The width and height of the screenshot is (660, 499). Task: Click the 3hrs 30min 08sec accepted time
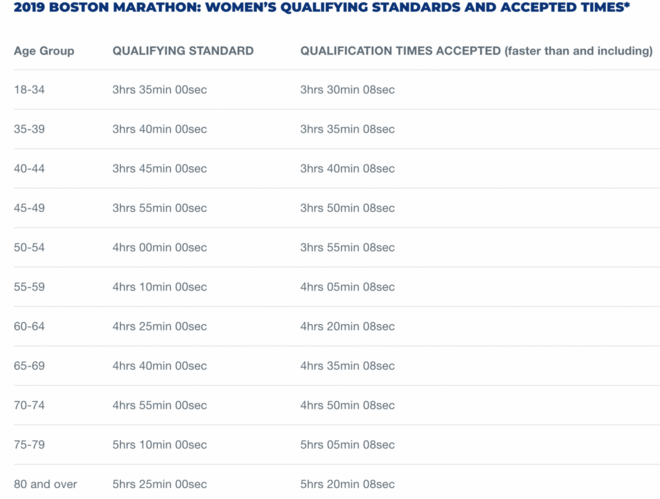(x=347, y=90)
